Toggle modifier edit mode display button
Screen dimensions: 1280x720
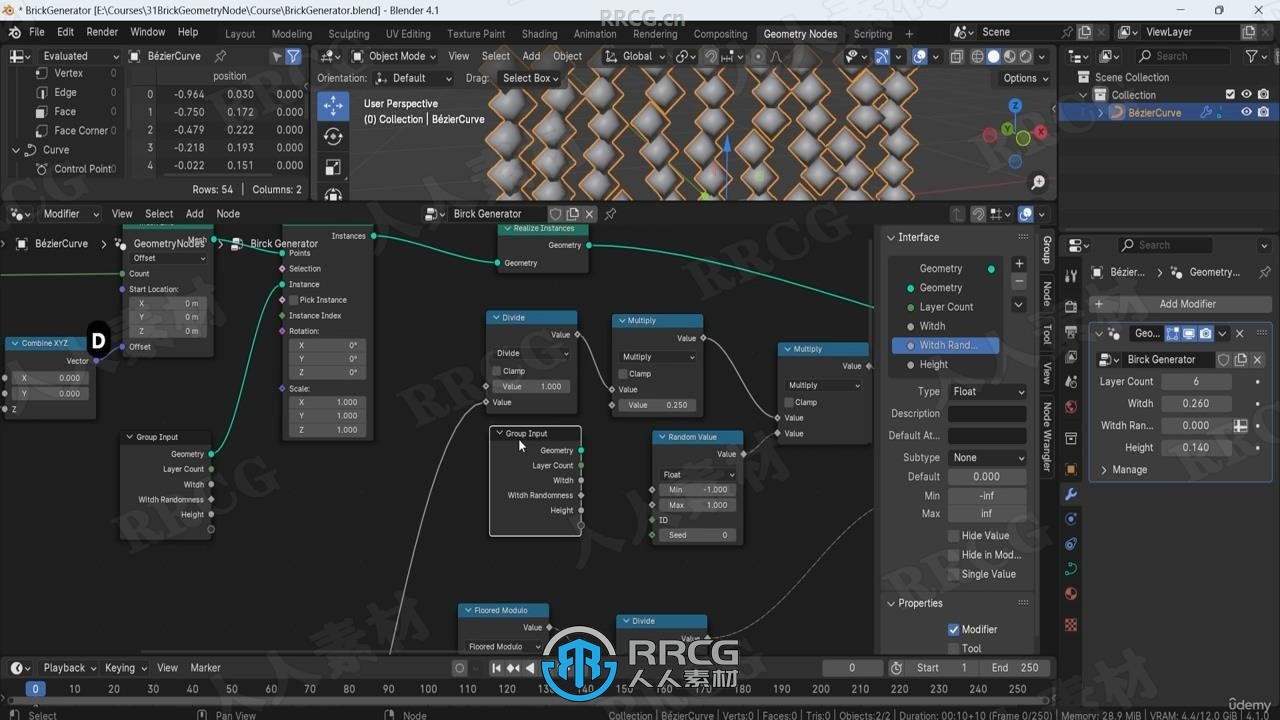1172,334
